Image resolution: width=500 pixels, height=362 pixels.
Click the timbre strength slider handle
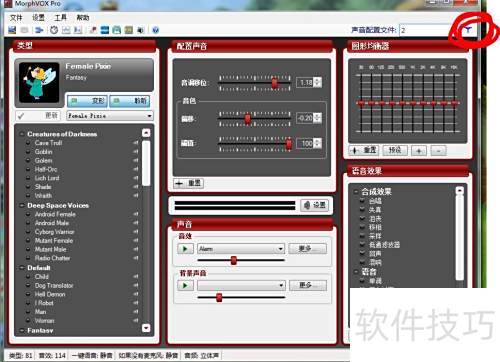(x=289, y=143)
